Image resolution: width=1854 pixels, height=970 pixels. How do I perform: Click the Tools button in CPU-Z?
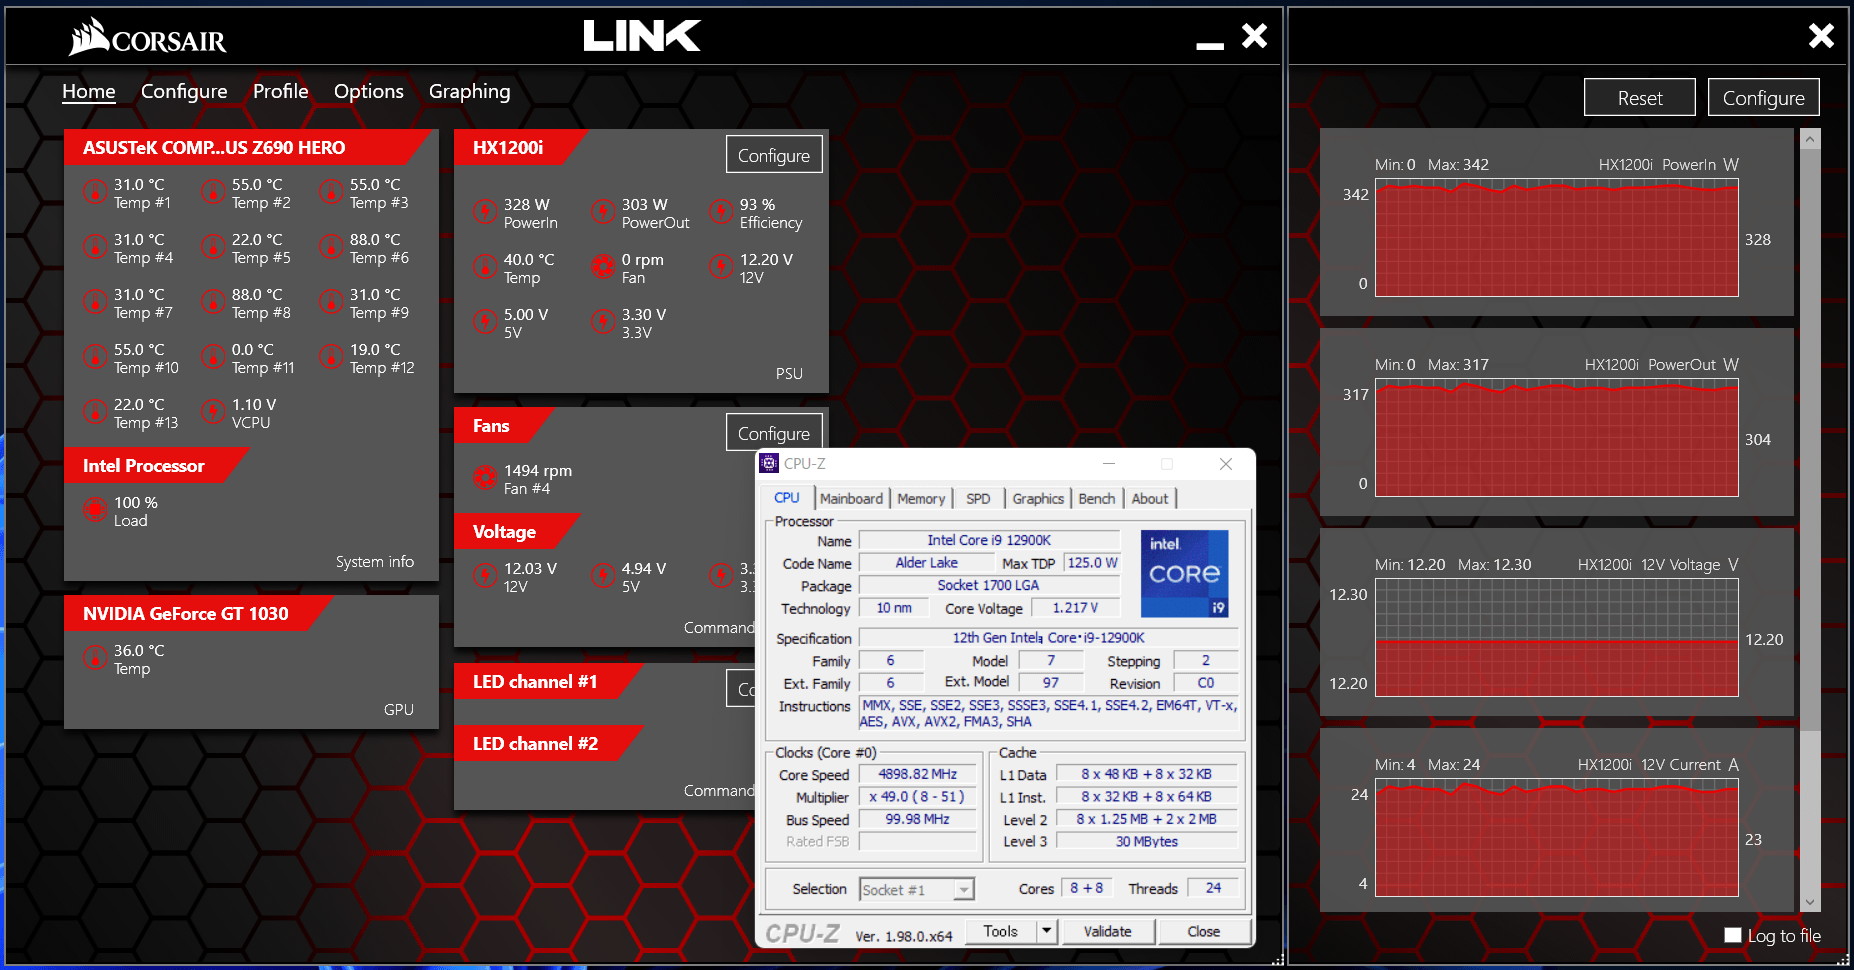1000,931
